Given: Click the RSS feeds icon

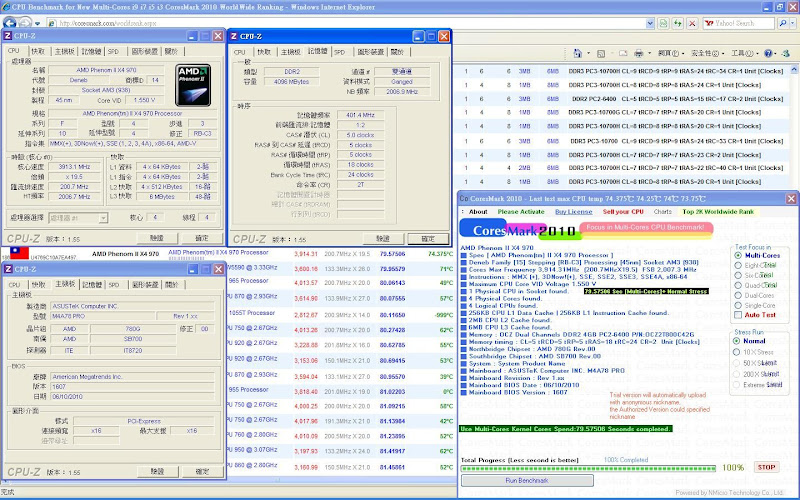Looking at the screenshot, I should click(601, 53).
